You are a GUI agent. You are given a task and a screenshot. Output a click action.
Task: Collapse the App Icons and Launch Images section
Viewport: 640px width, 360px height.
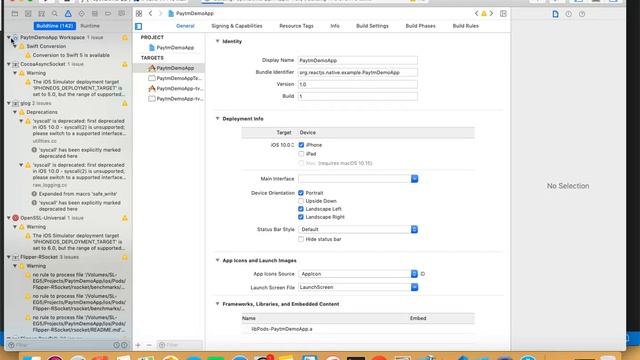coord(218,260)
